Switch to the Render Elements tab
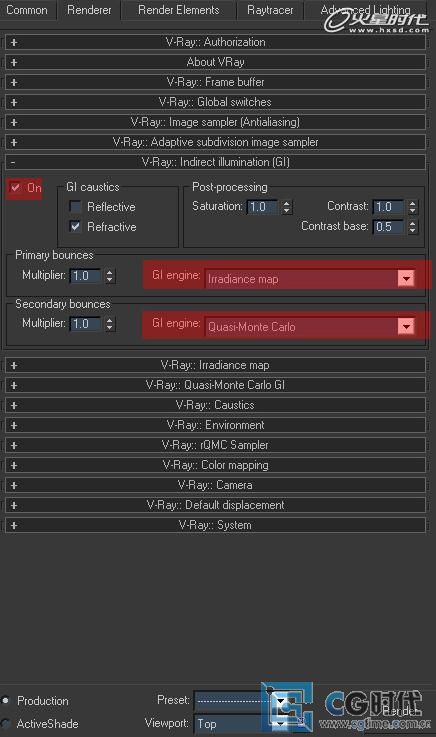 click(x=179, y=10)
